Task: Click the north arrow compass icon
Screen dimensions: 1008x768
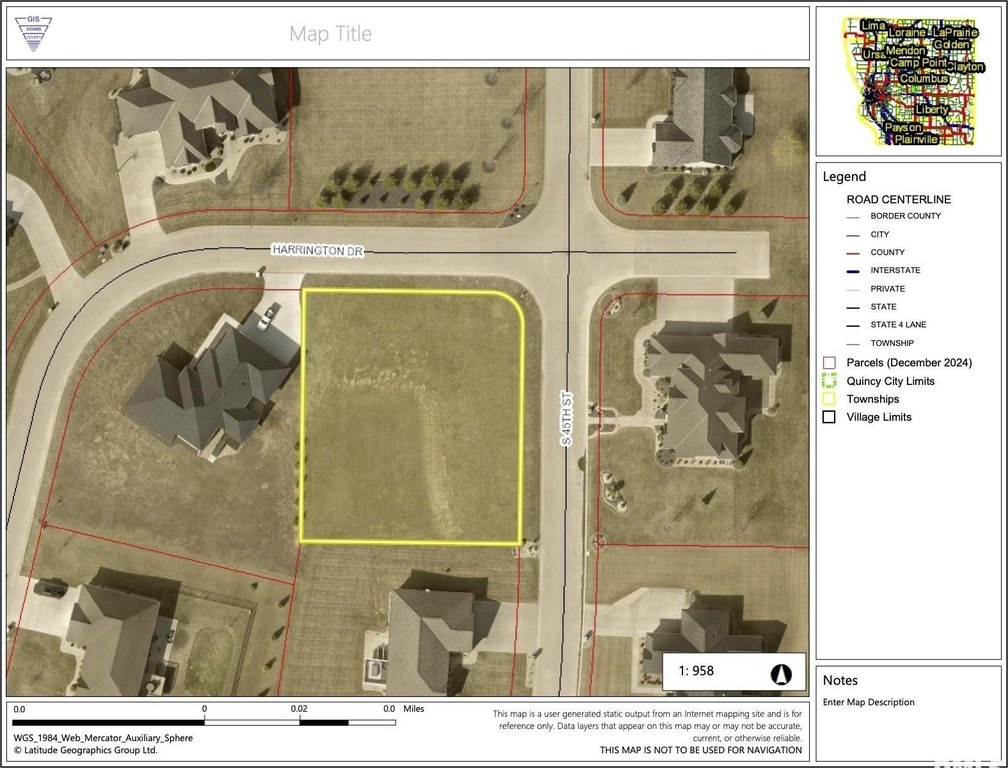Action: pyautogui.click(x=779, y=673)
